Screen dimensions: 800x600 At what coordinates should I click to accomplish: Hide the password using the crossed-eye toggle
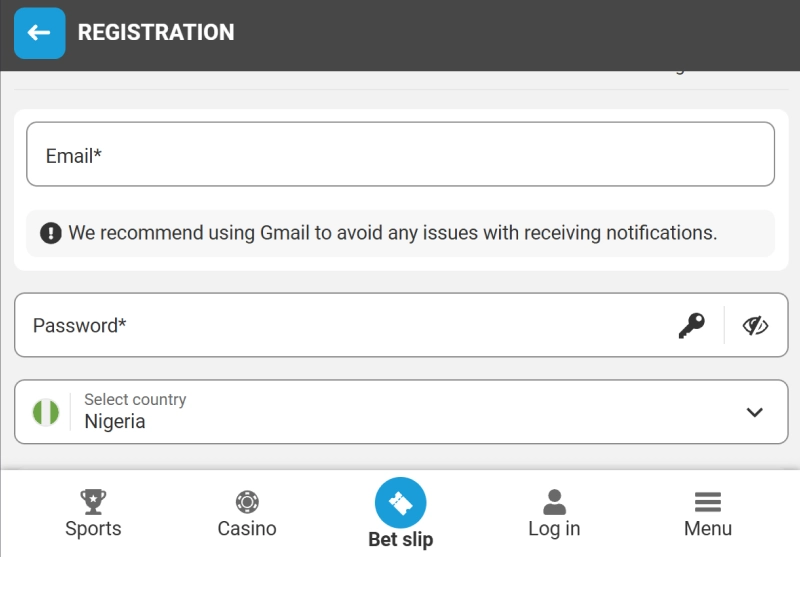click(757, 324)
